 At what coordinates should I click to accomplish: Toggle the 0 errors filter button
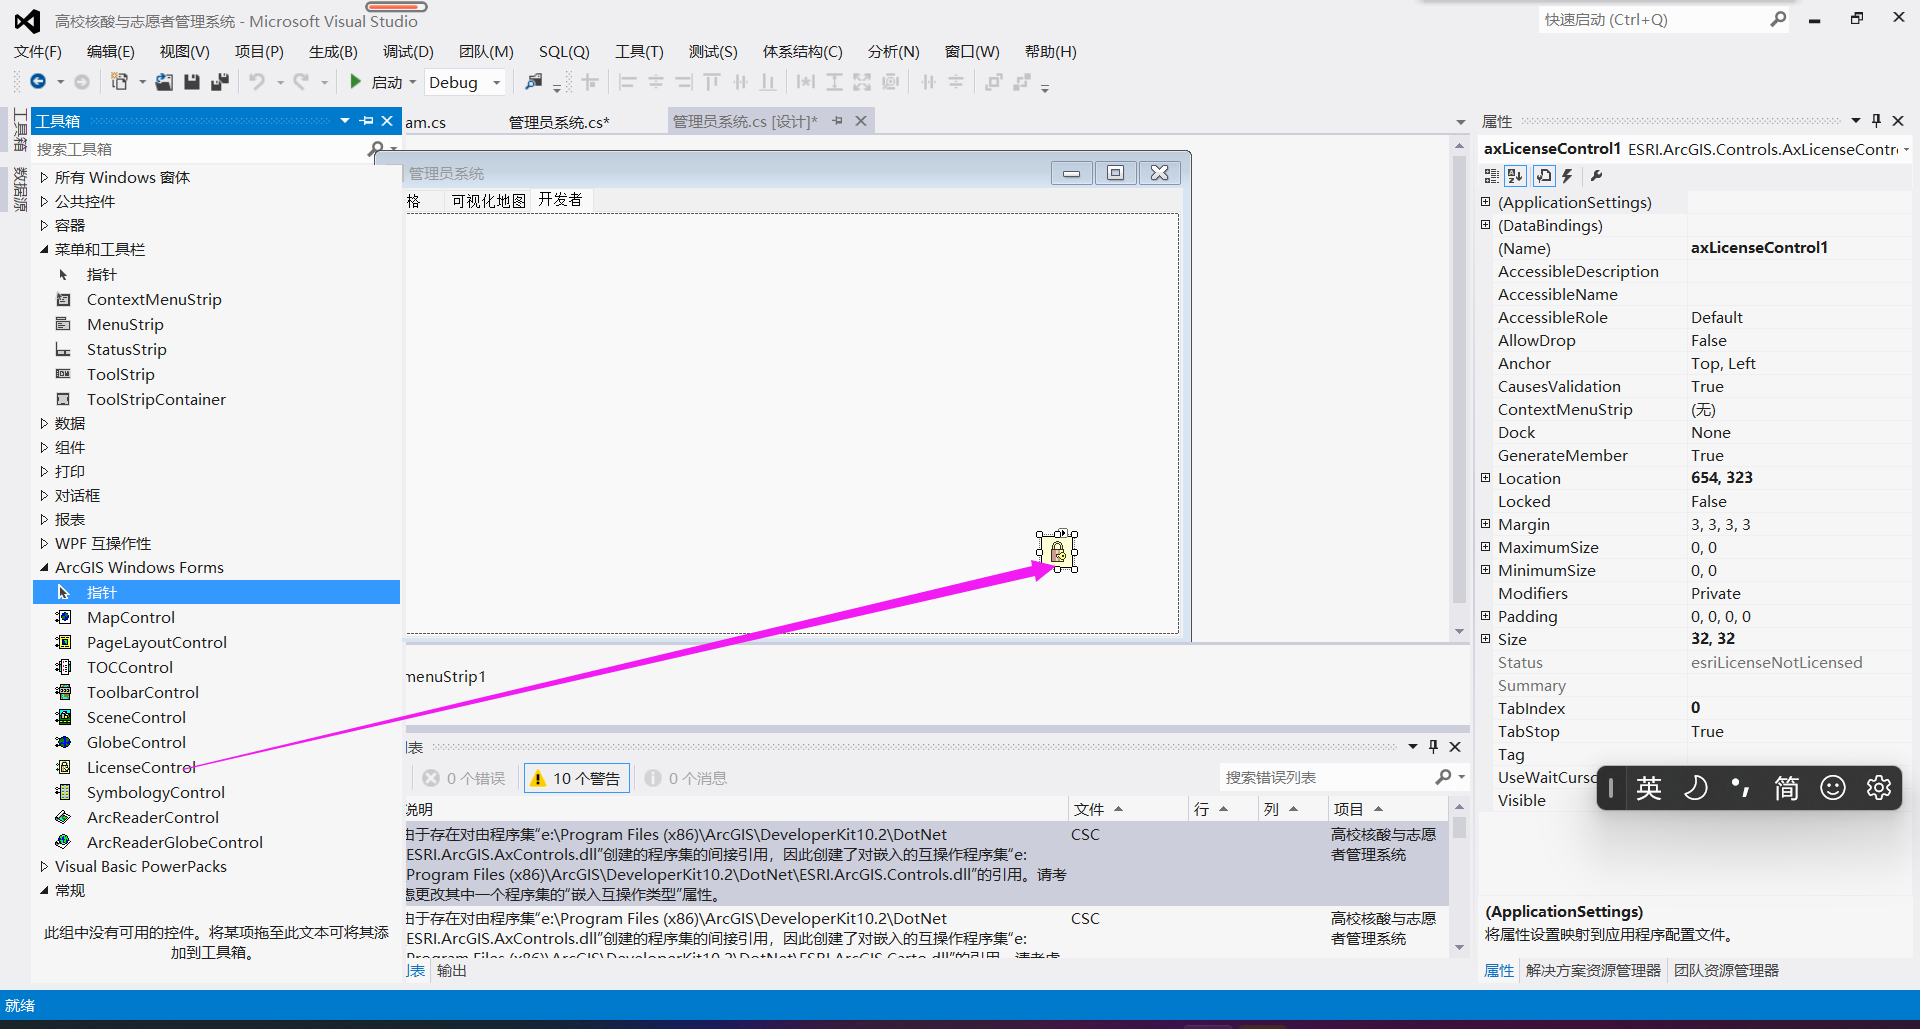464,778
